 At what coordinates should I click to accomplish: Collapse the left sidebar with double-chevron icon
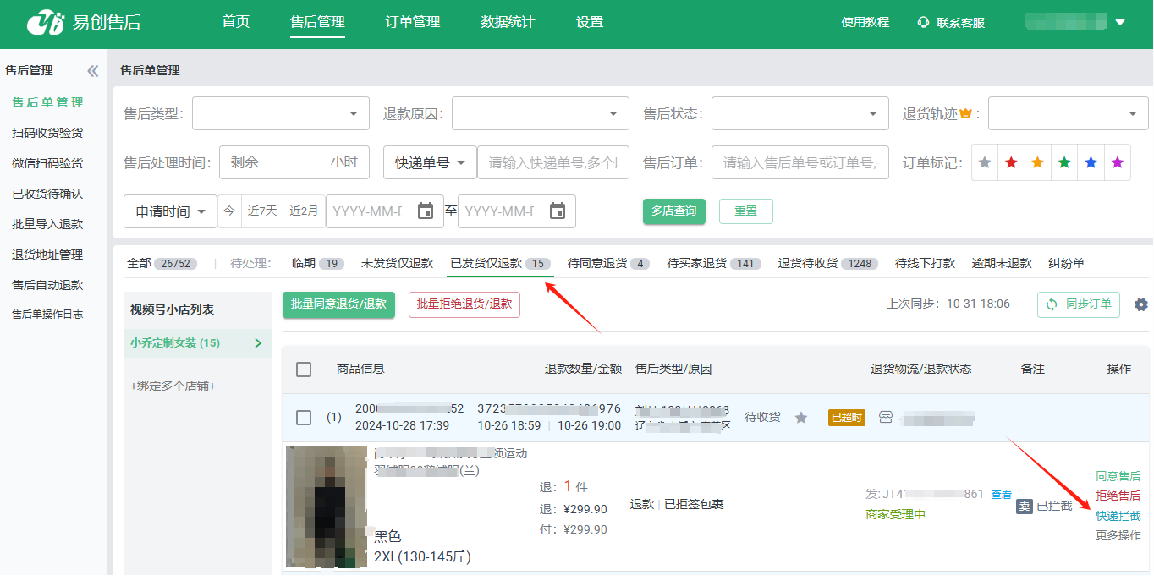point(93,71)
